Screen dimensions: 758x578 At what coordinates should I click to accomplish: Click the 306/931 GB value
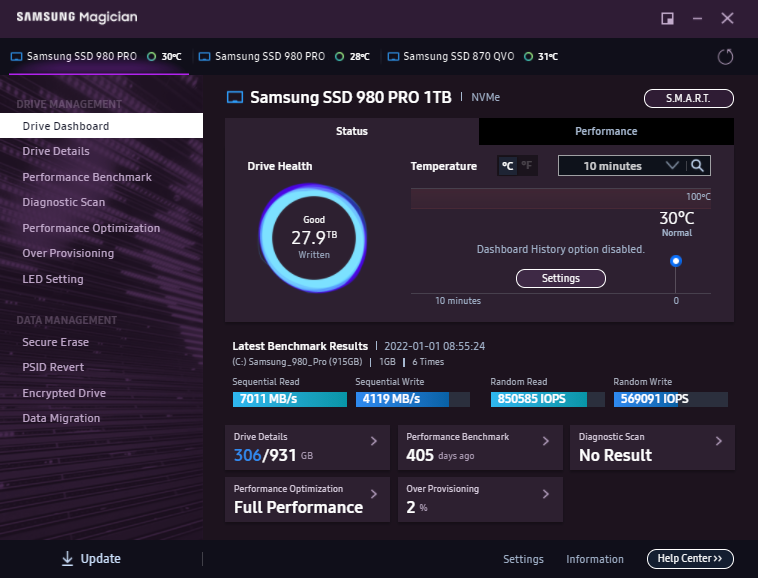[273, 455]
